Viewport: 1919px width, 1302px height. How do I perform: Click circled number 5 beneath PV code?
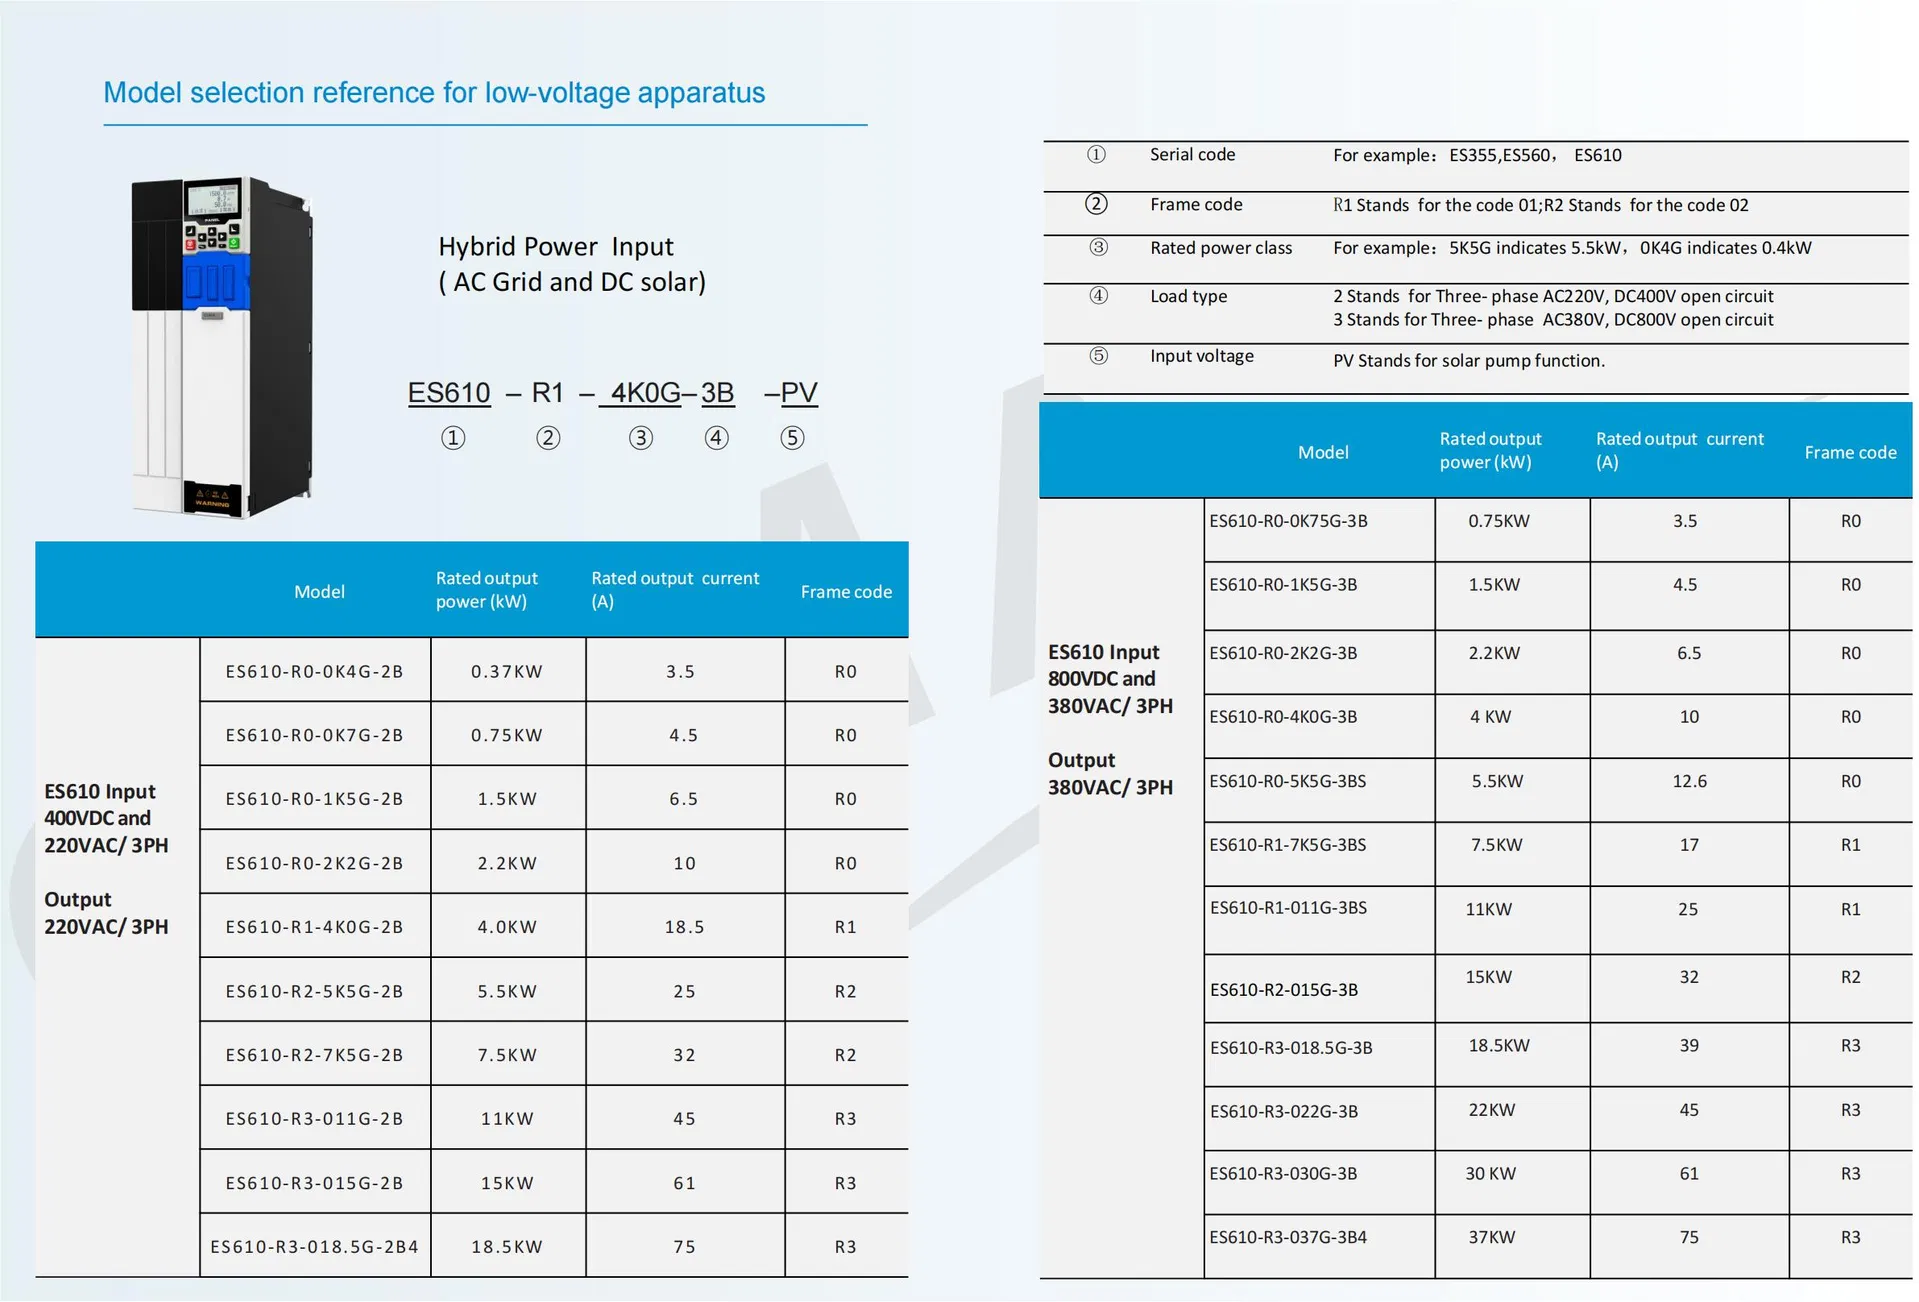(792, 438)
